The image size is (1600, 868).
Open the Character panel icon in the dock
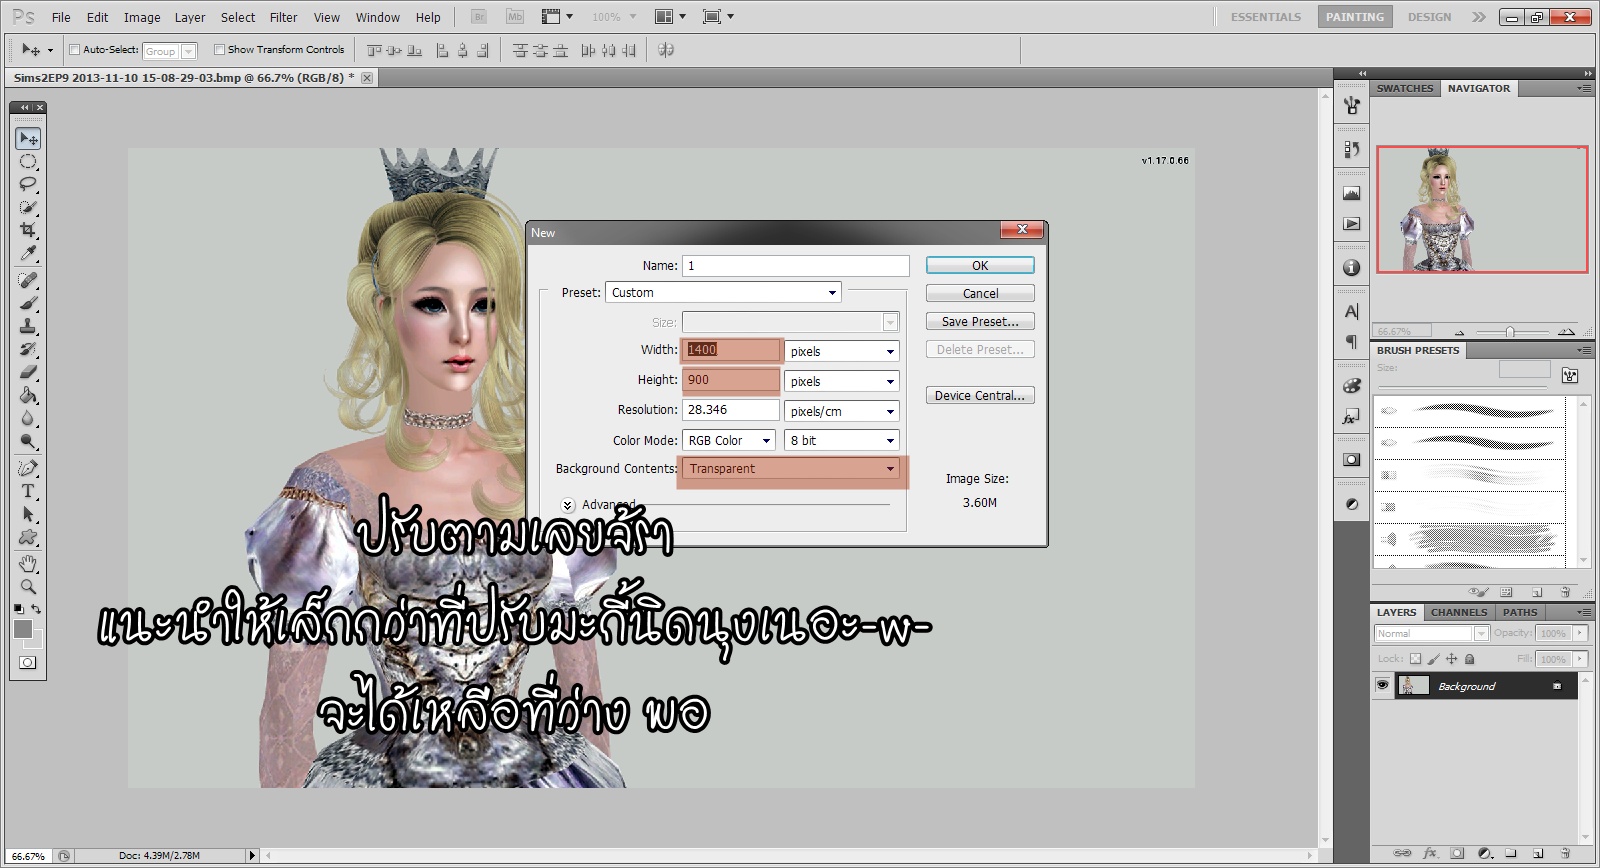(x=1352, y=312)
